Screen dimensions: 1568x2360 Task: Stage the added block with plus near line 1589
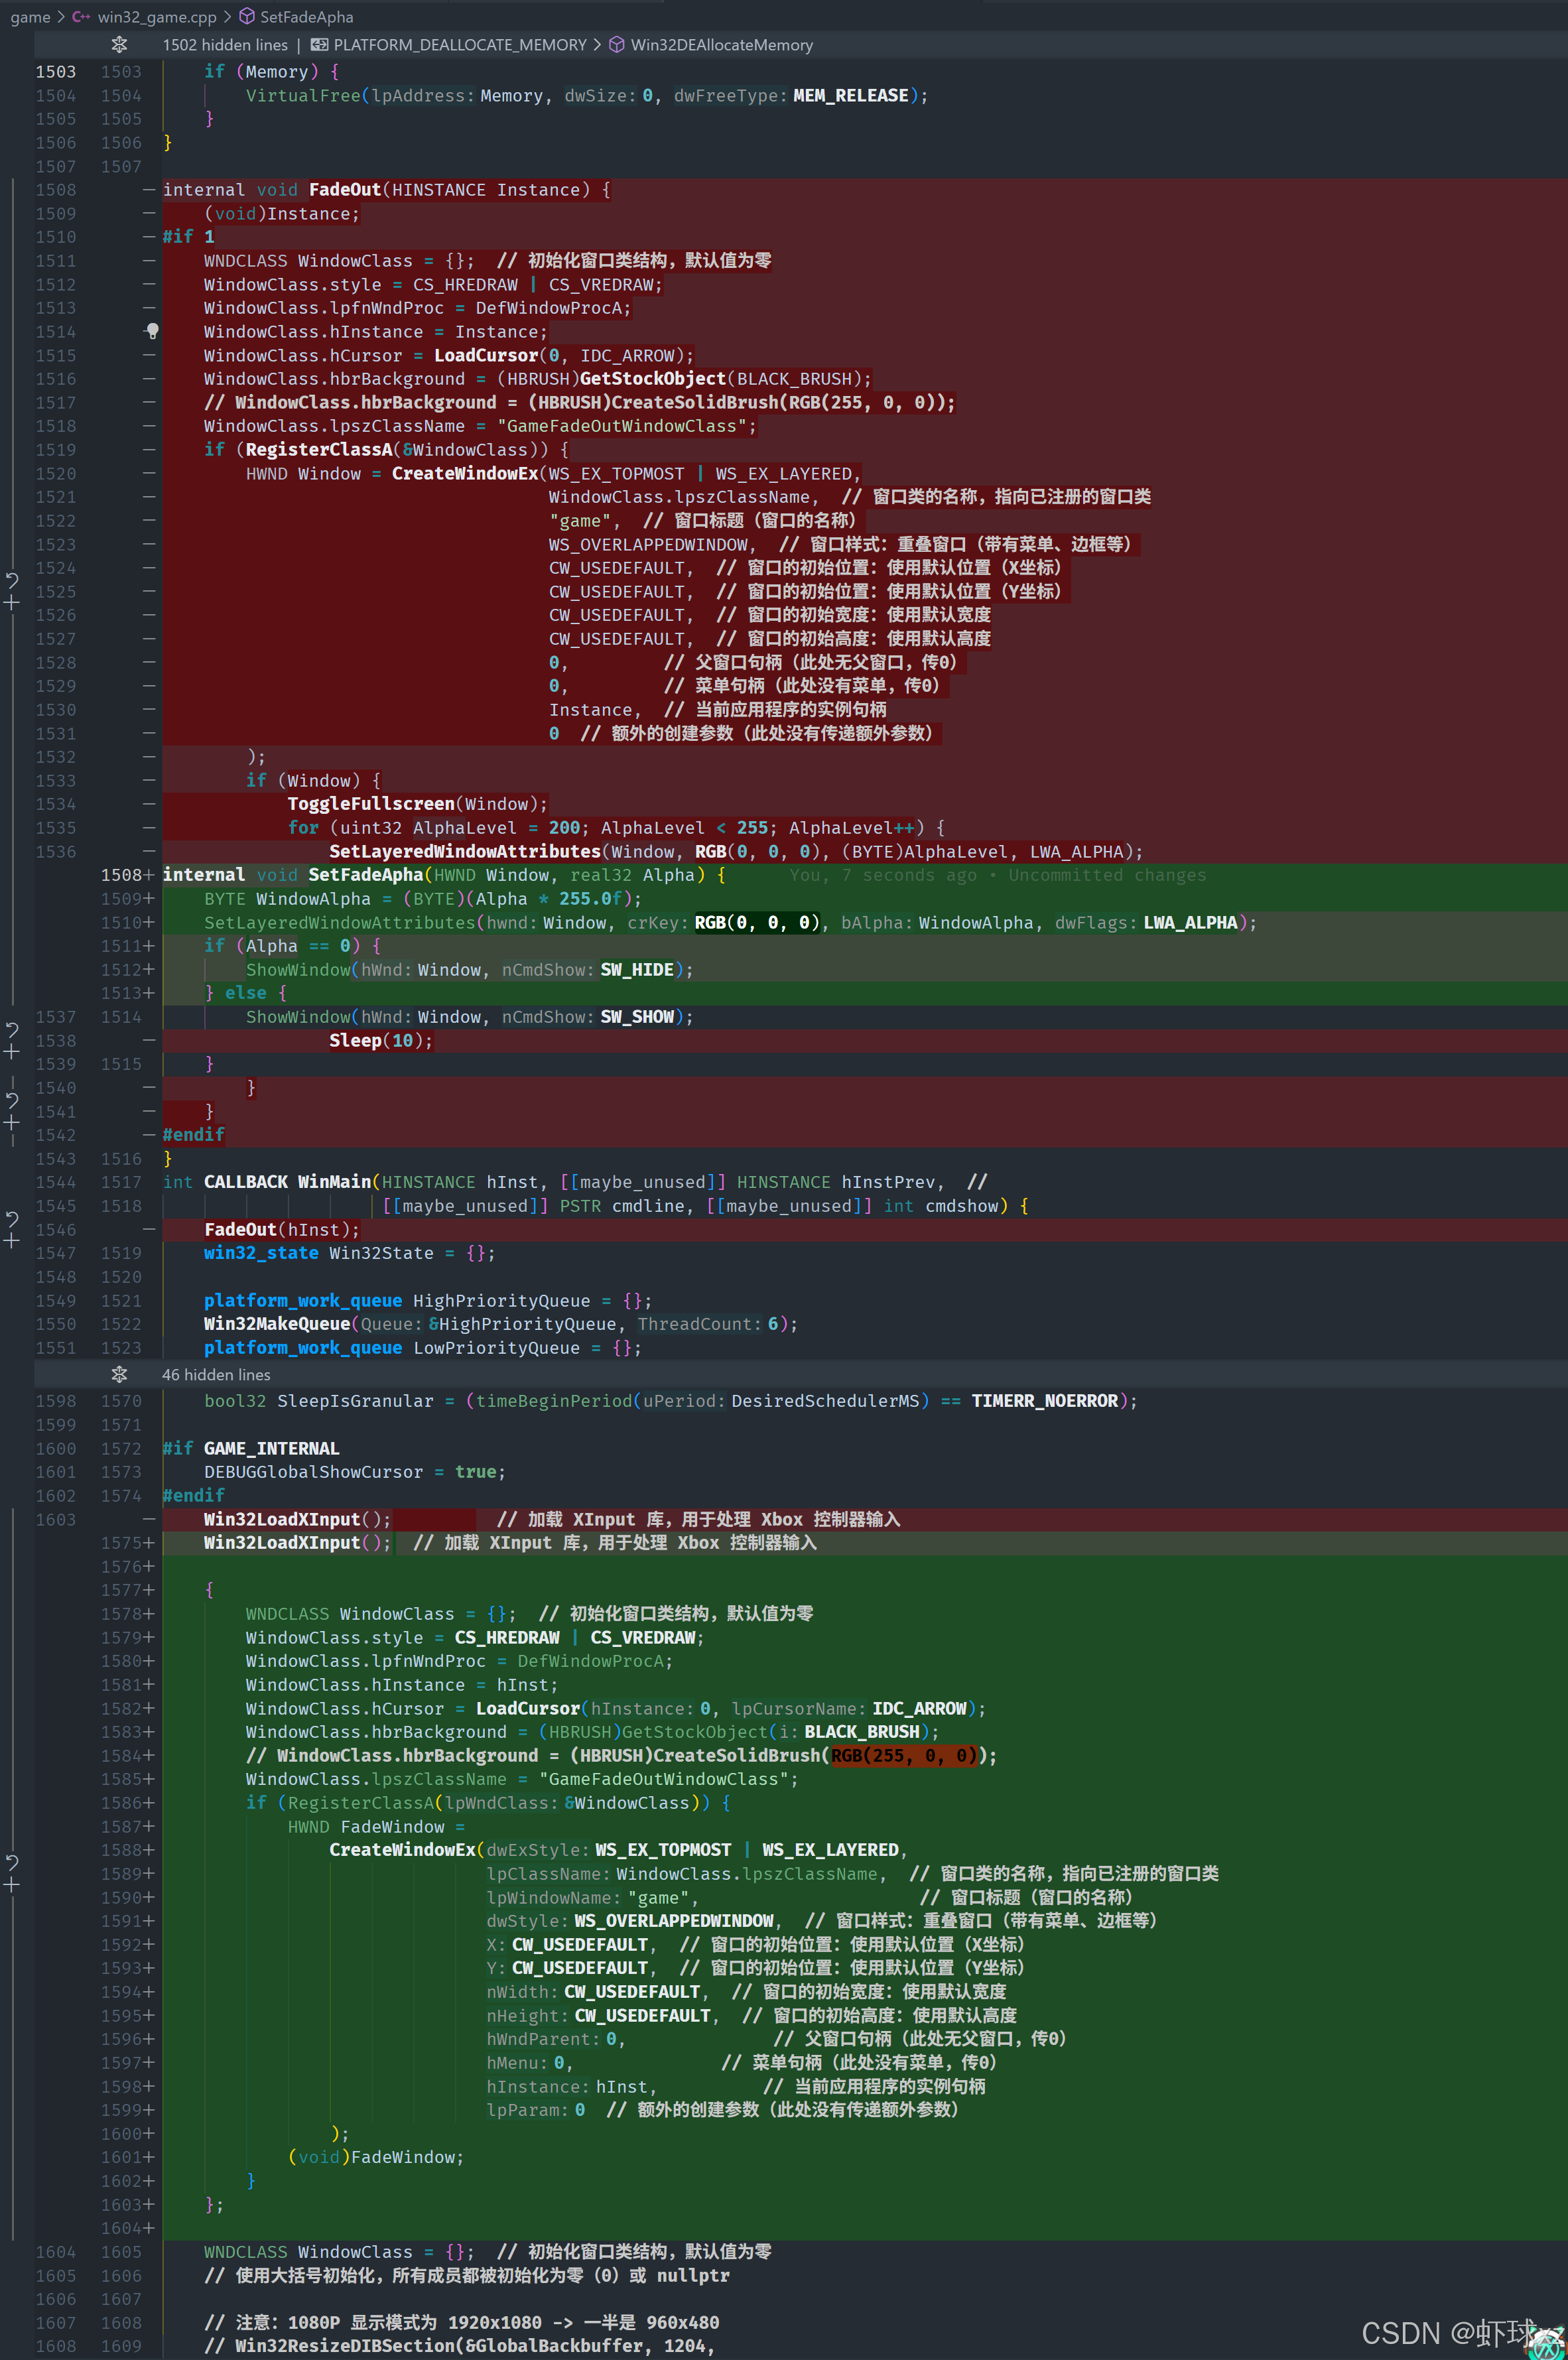coord(12,1885)
